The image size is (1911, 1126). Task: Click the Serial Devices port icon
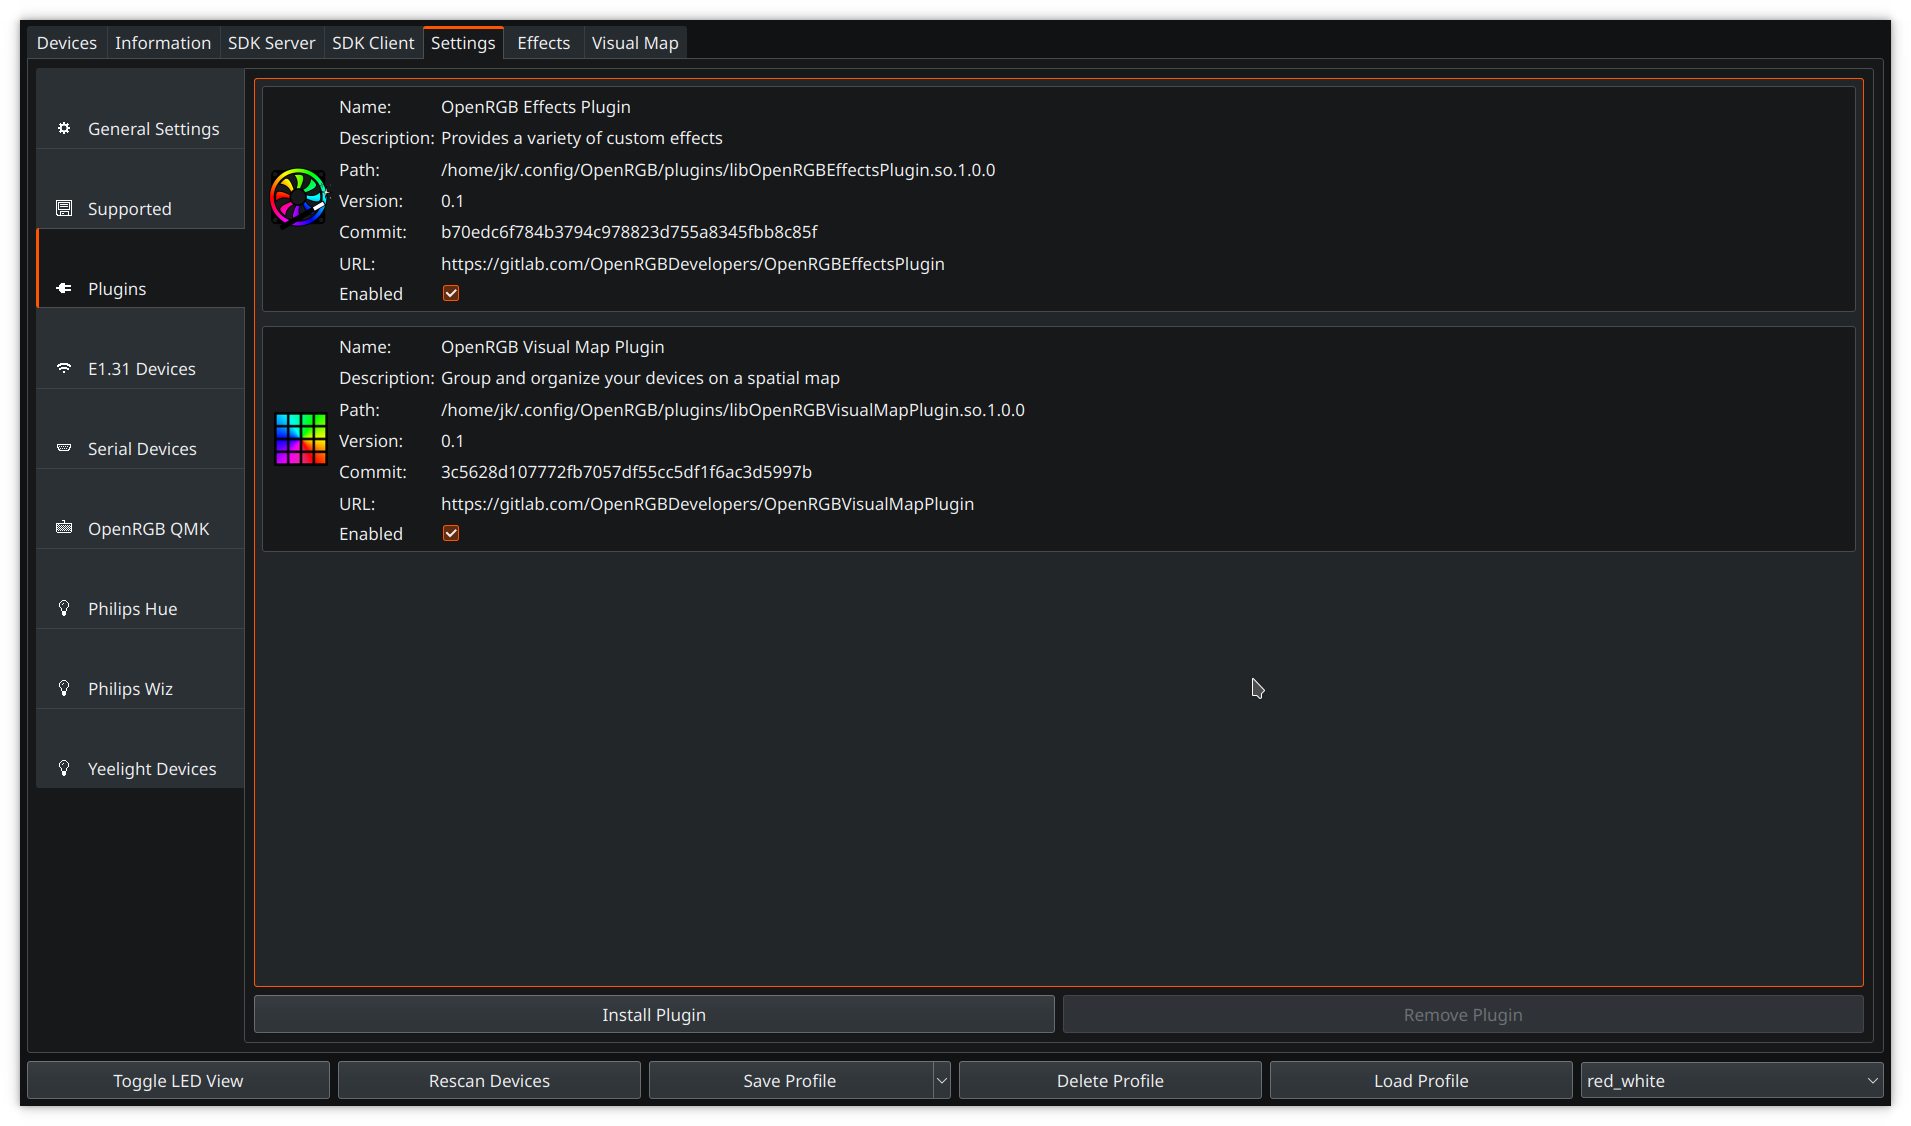click(64, 448)
